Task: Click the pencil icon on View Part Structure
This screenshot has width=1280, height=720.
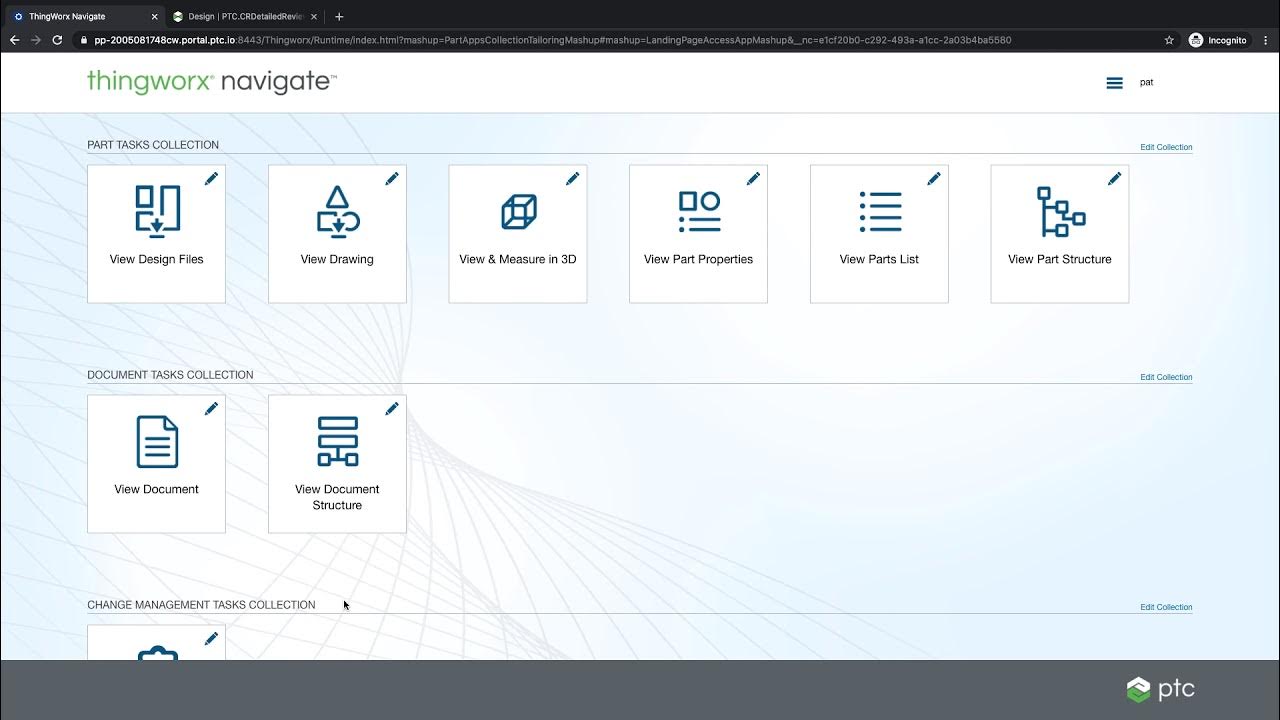Action: coord(1115,179)
